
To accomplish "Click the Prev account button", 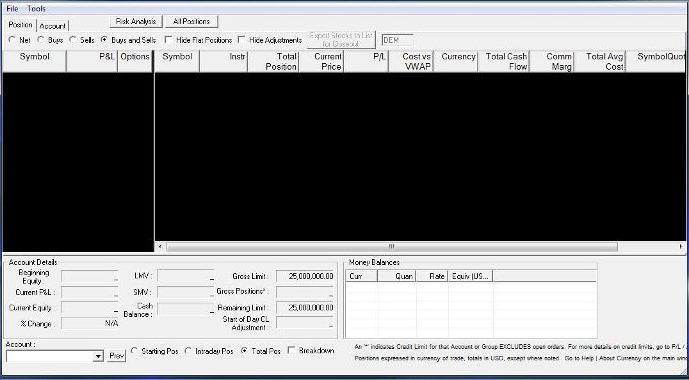I will pos(116,356).
